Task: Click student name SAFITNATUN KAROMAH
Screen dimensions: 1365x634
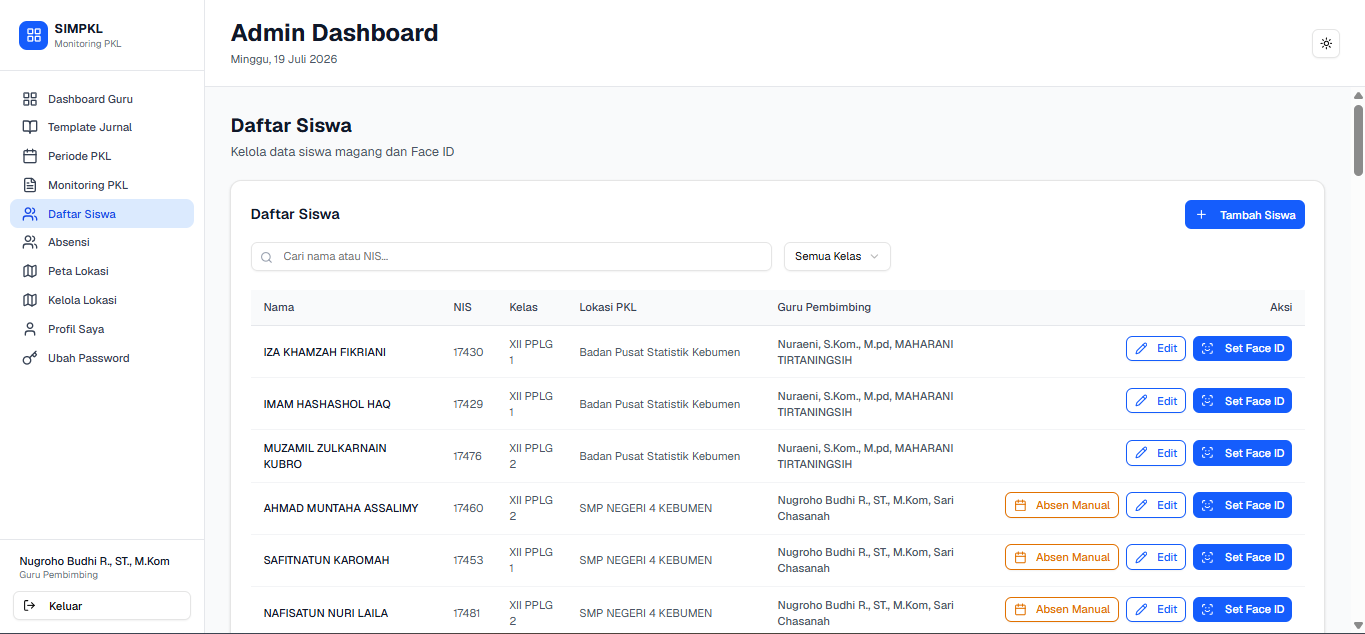Action: (x=327, y=560)
